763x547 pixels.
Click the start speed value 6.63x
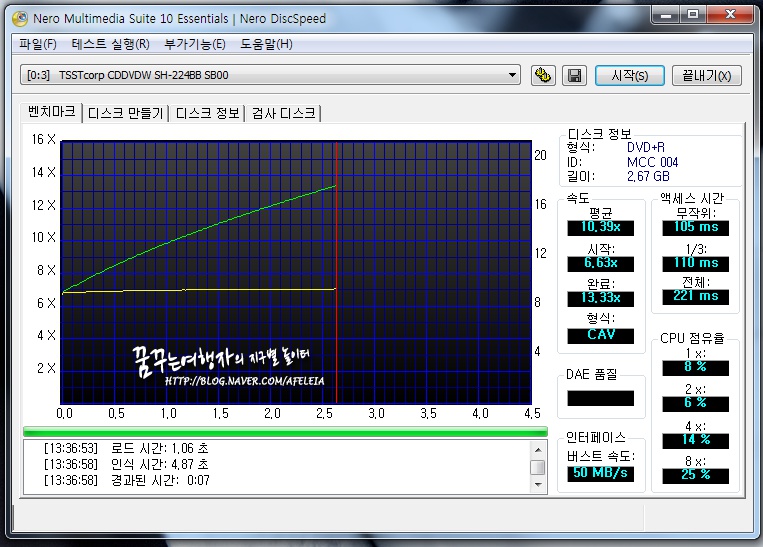pyautogui.click(x=600, y=263)
